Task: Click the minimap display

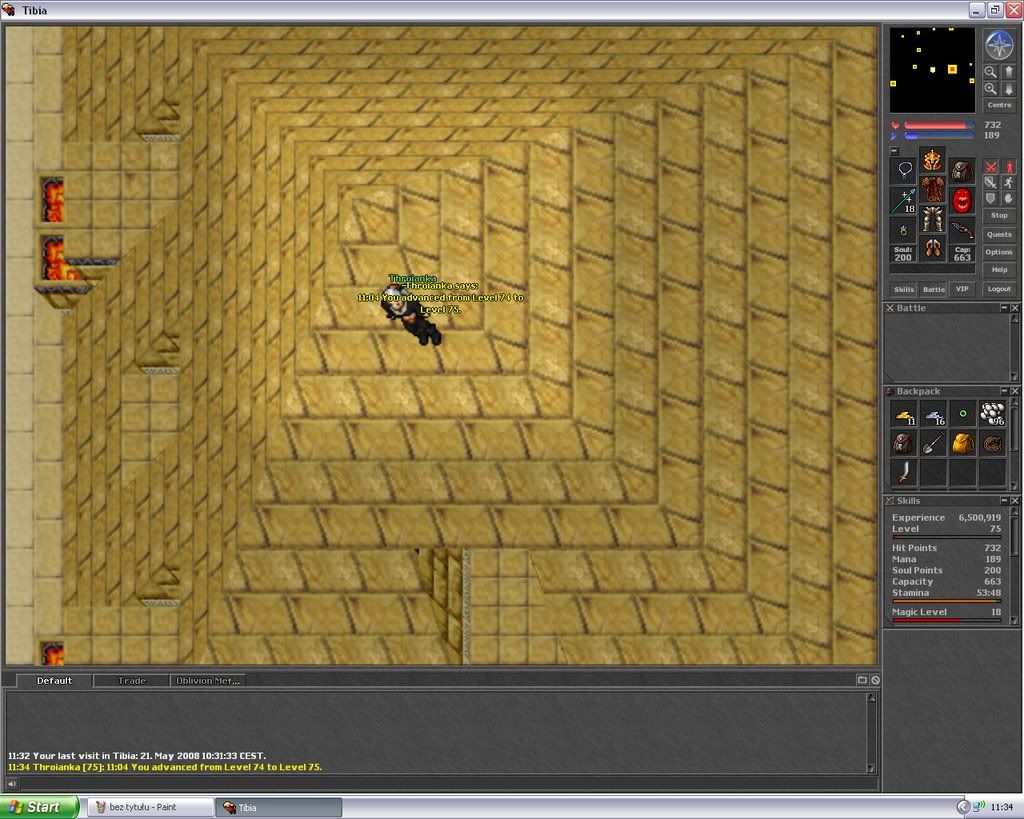Action: [933, 70]
